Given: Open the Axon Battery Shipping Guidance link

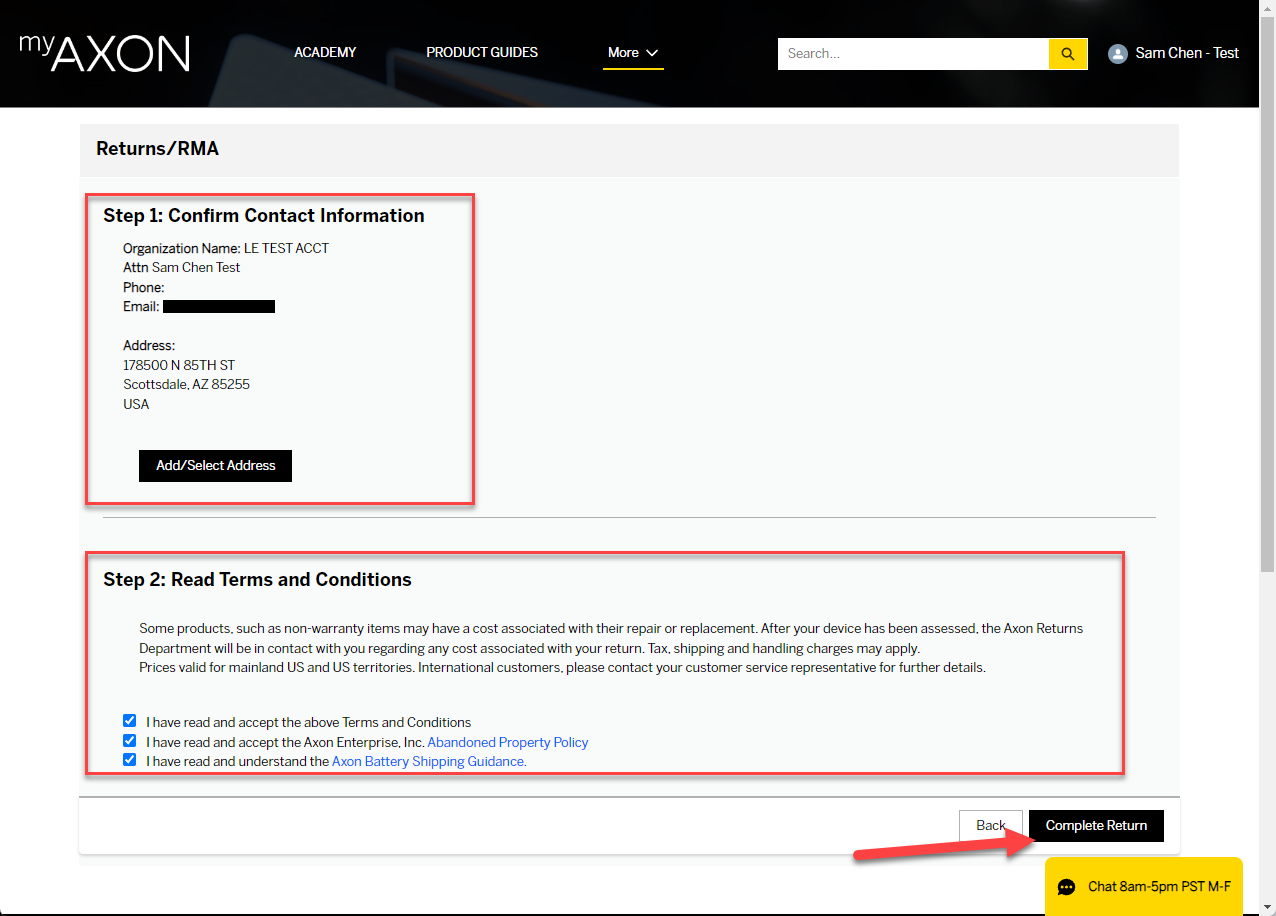Looking at the screenshot, I should [x=427, y=761].
